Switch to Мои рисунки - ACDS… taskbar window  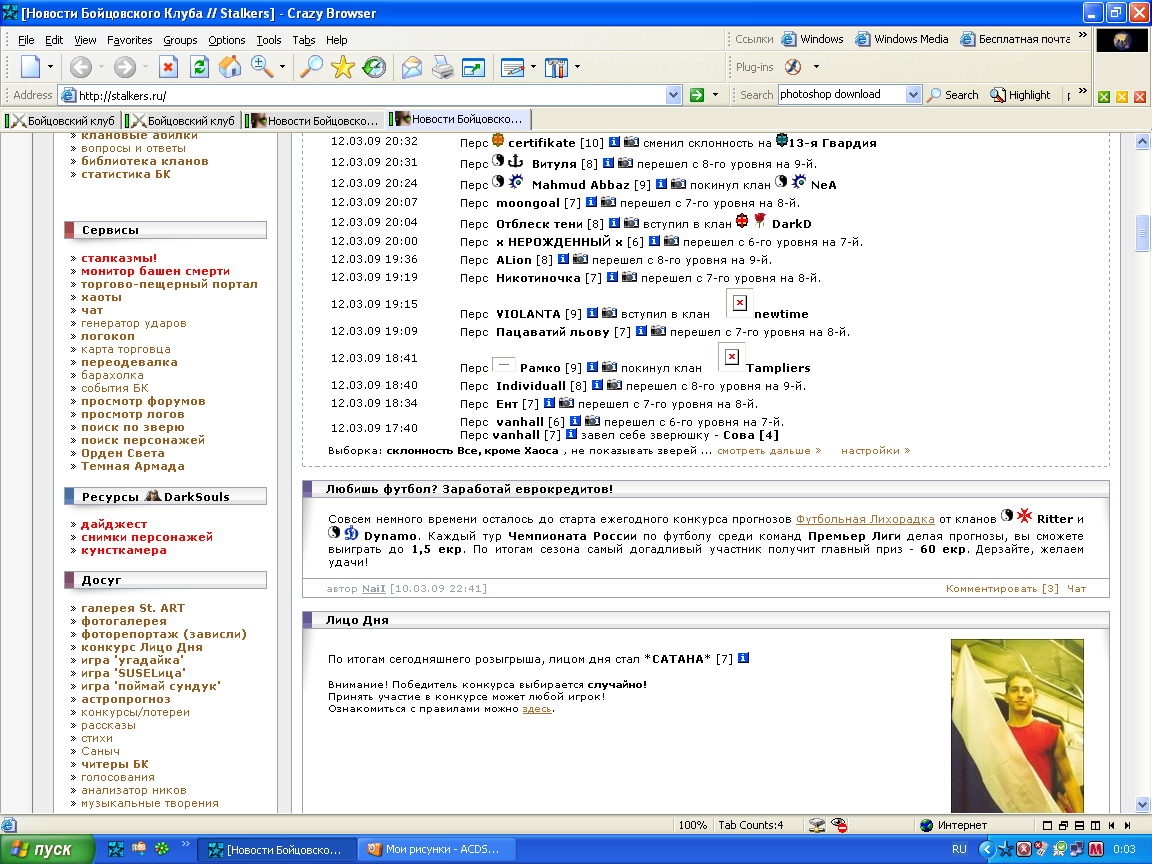pyautogui.click(x=436, y=849)
